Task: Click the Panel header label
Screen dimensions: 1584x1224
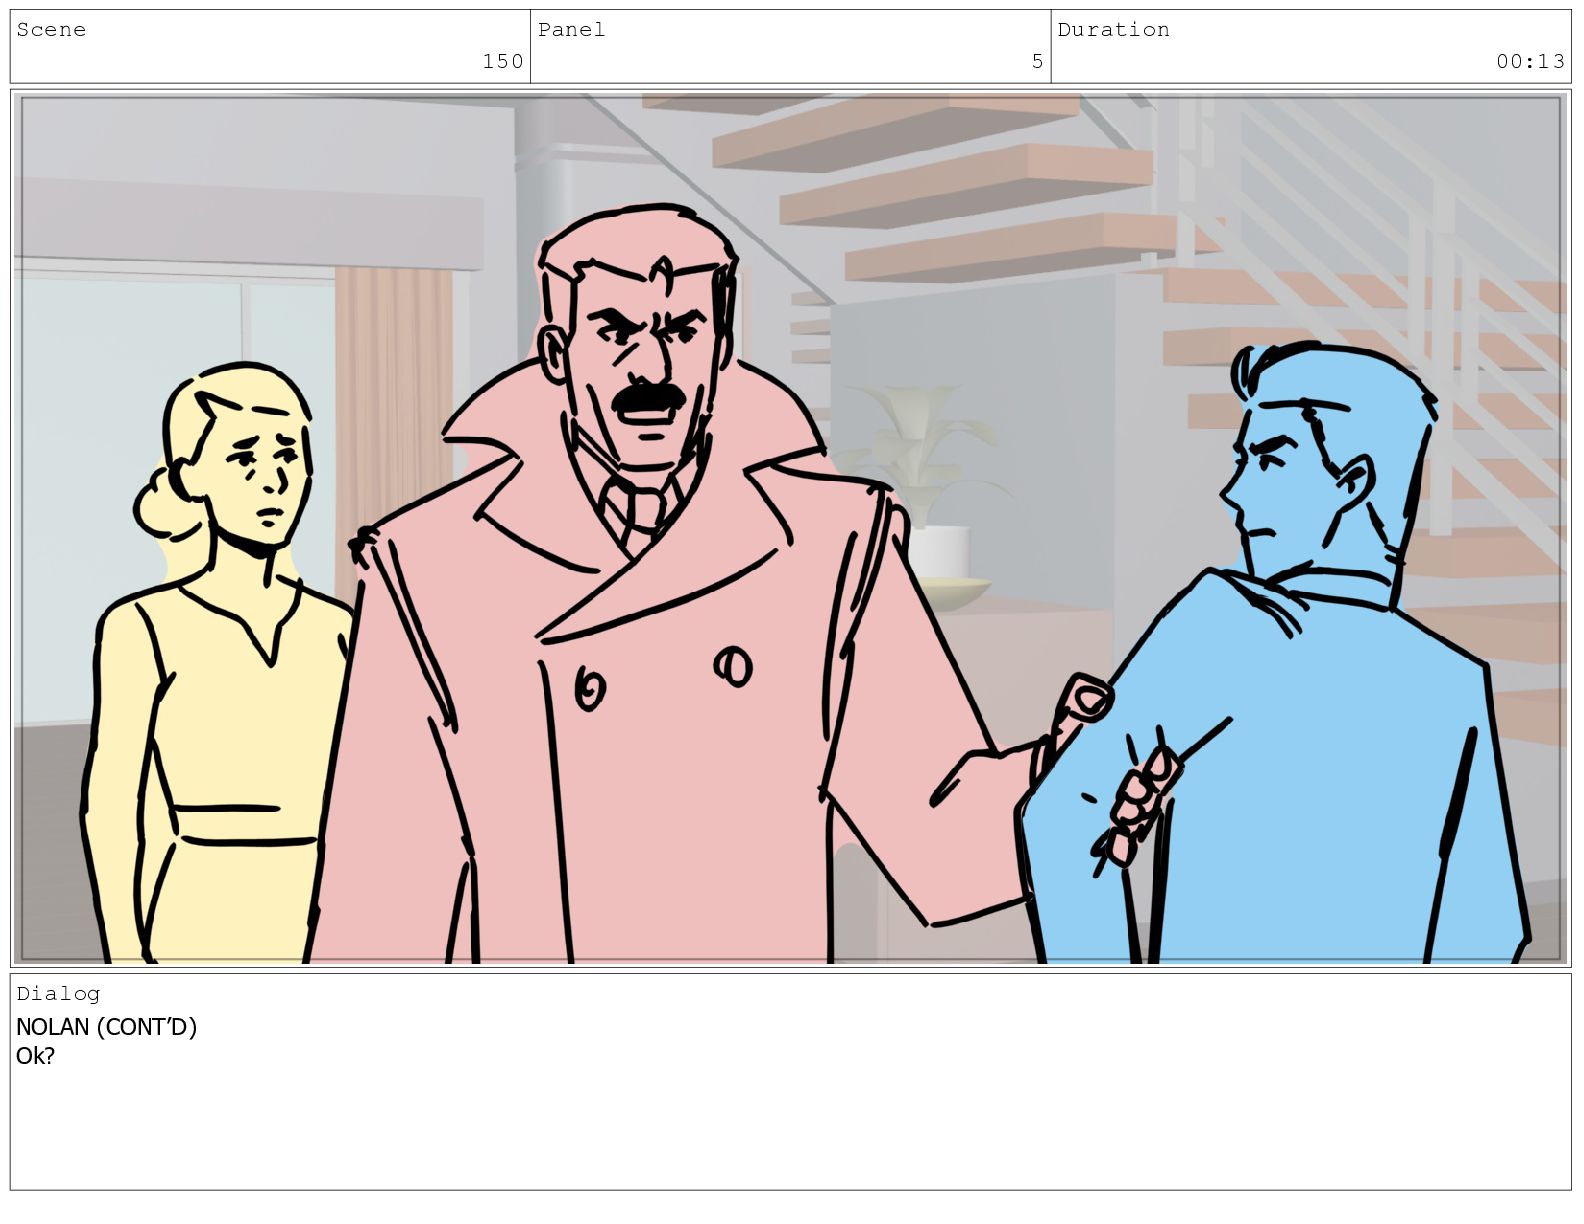Action: (571, 30)
